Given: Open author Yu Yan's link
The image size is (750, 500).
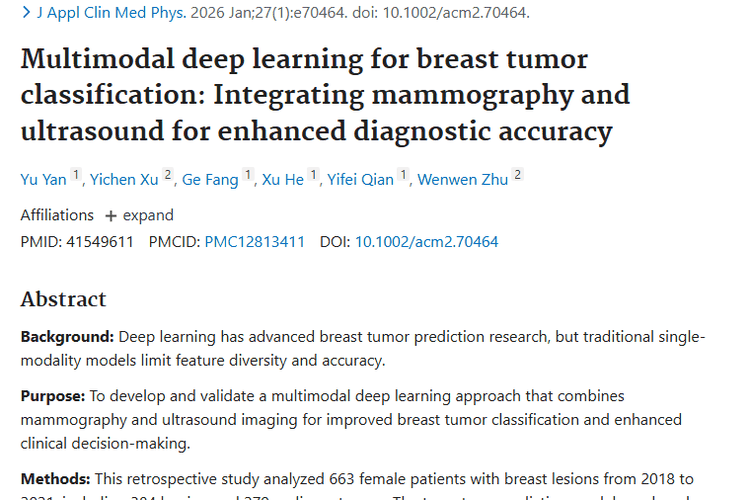Looking at the screenshot, I should pyautogui.click(x=44, y=180).
